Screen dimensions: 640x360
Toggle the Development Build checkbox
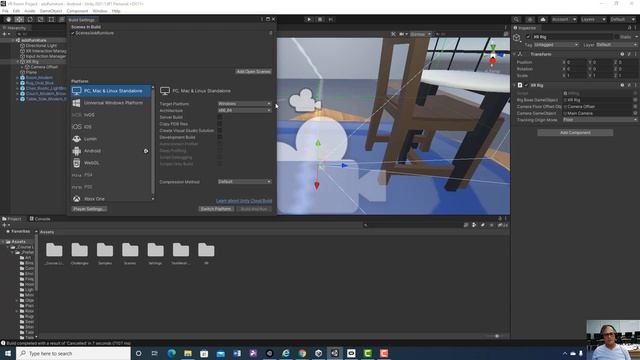[x=220, y=137]
